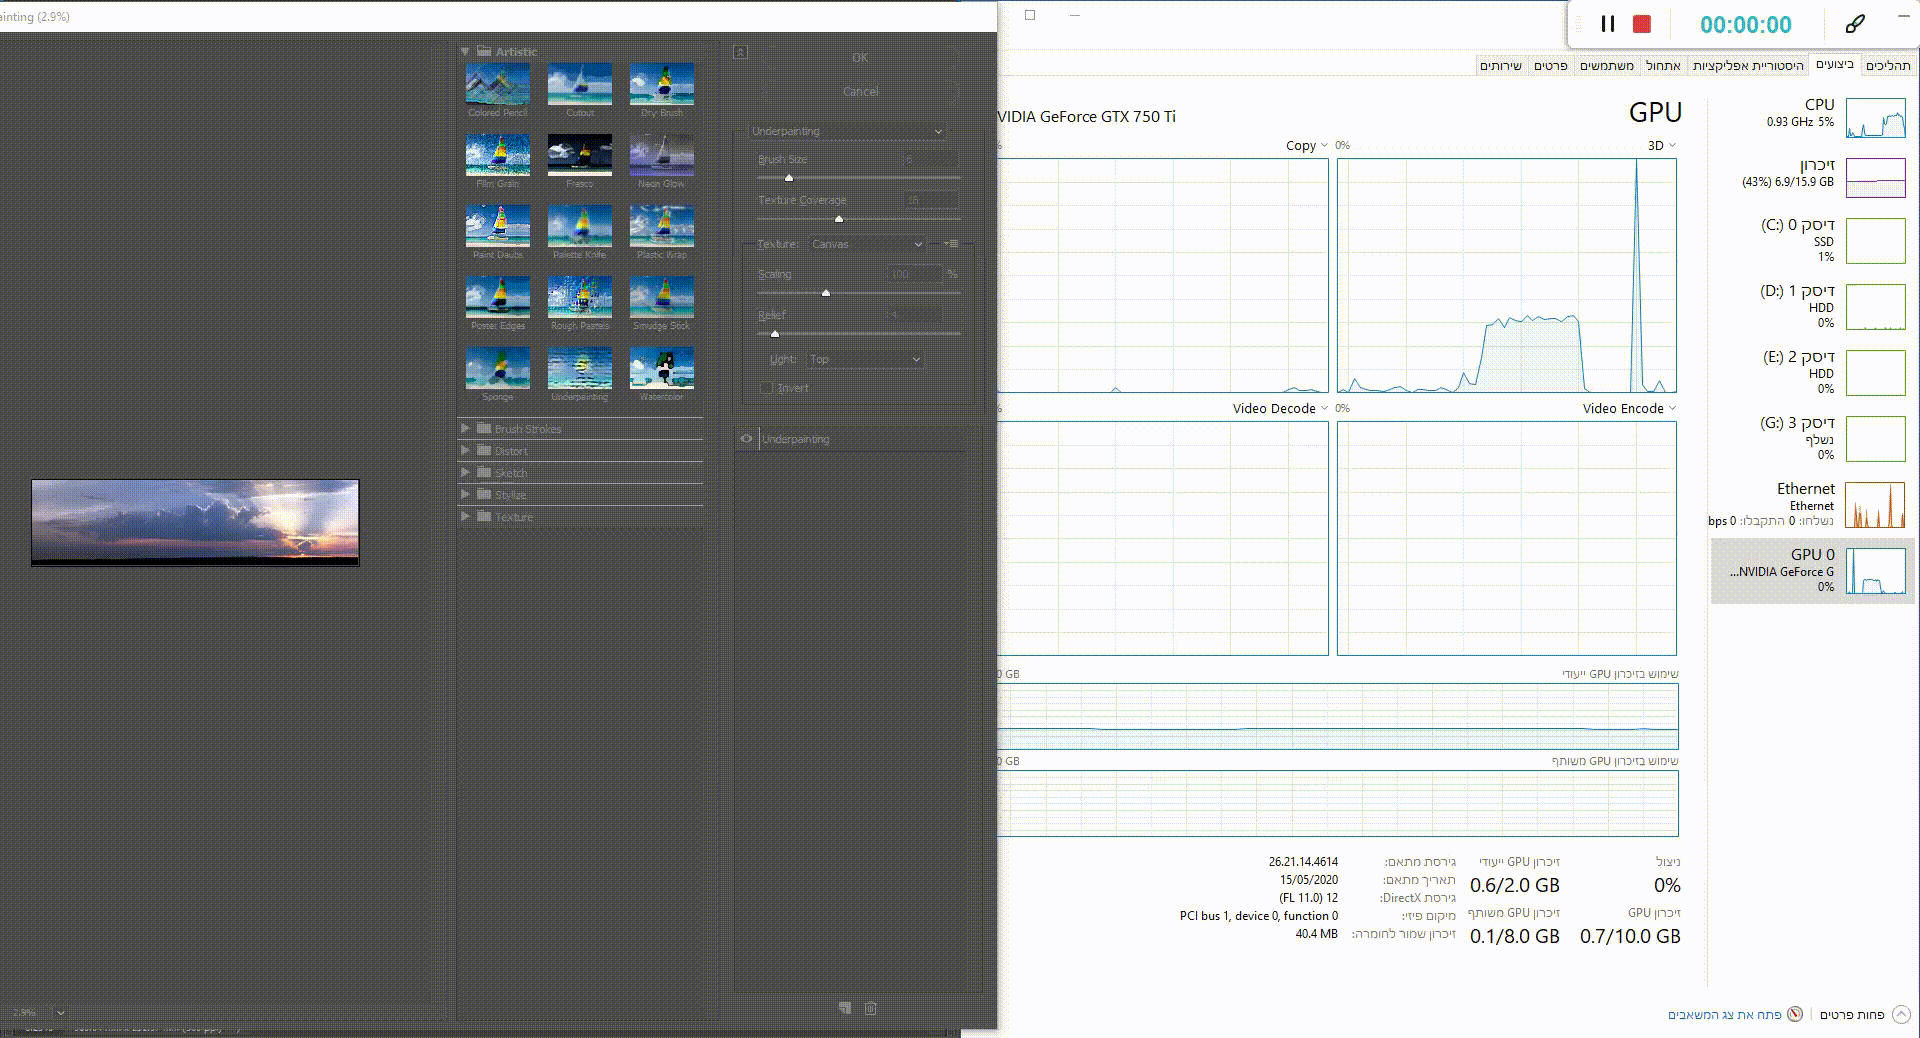Click the Resource Monitor icon in Task Manager
Screen dimensions: 1920x1038
click(x=1795, y=1014)
